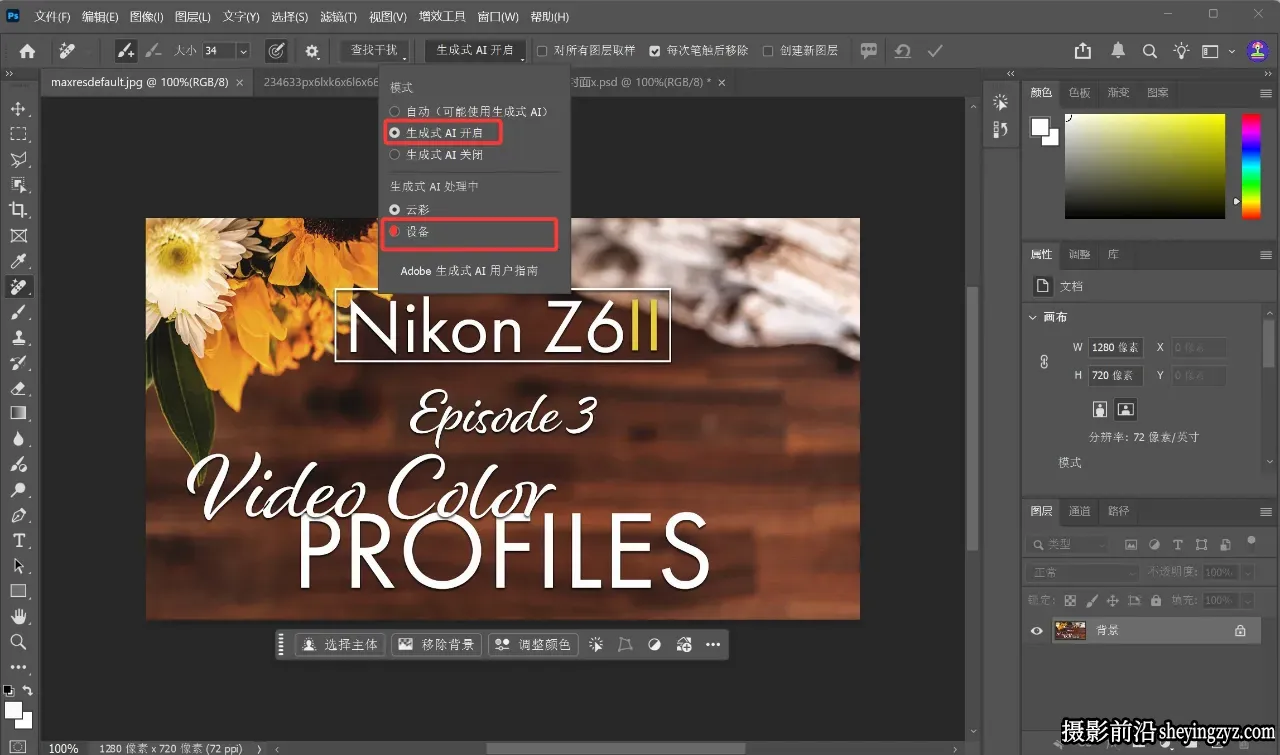Screen dimensions: 1280x755
Task: Select the Eraser tool
Action: coord(18,389)
